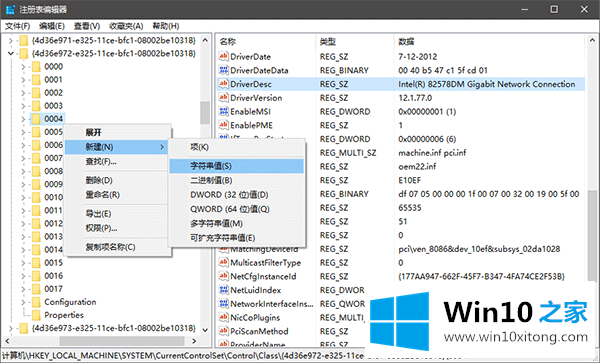Expand the {4d36e973-e325...} class key

[x=11, y=328]
